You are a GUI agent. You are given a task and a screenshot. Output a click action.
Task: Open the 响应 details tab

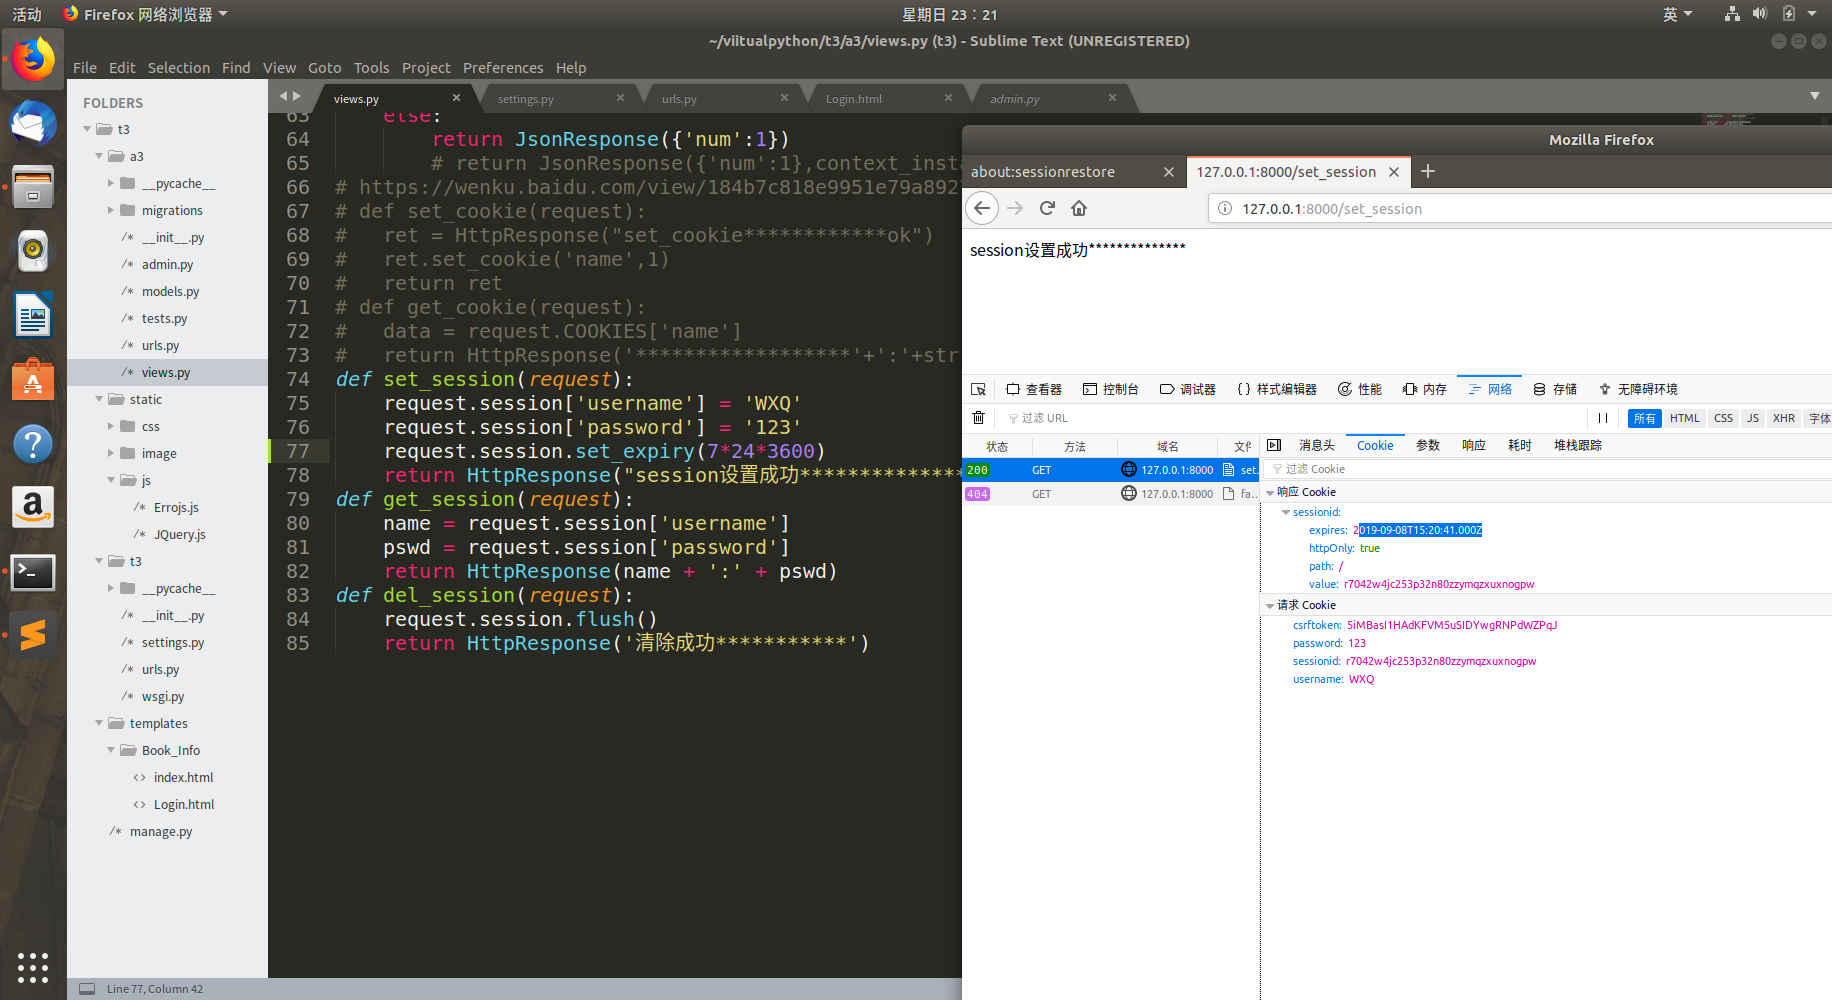pyautogui.click(x=1473, y=445)
